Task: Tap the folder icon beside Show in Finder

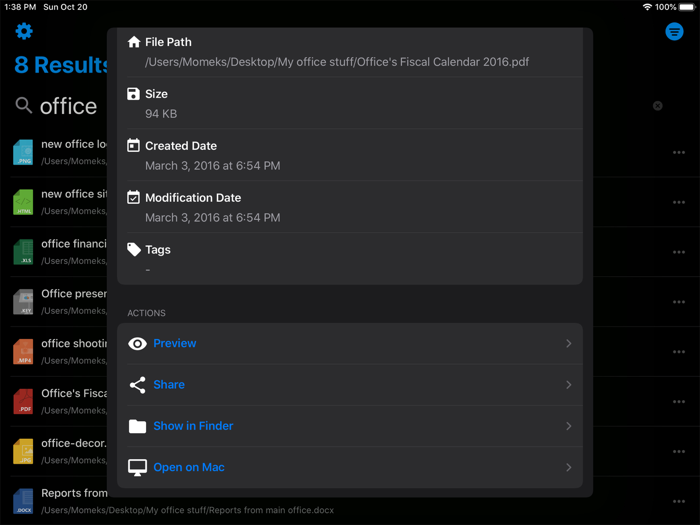Action: (x=138, y=426)
